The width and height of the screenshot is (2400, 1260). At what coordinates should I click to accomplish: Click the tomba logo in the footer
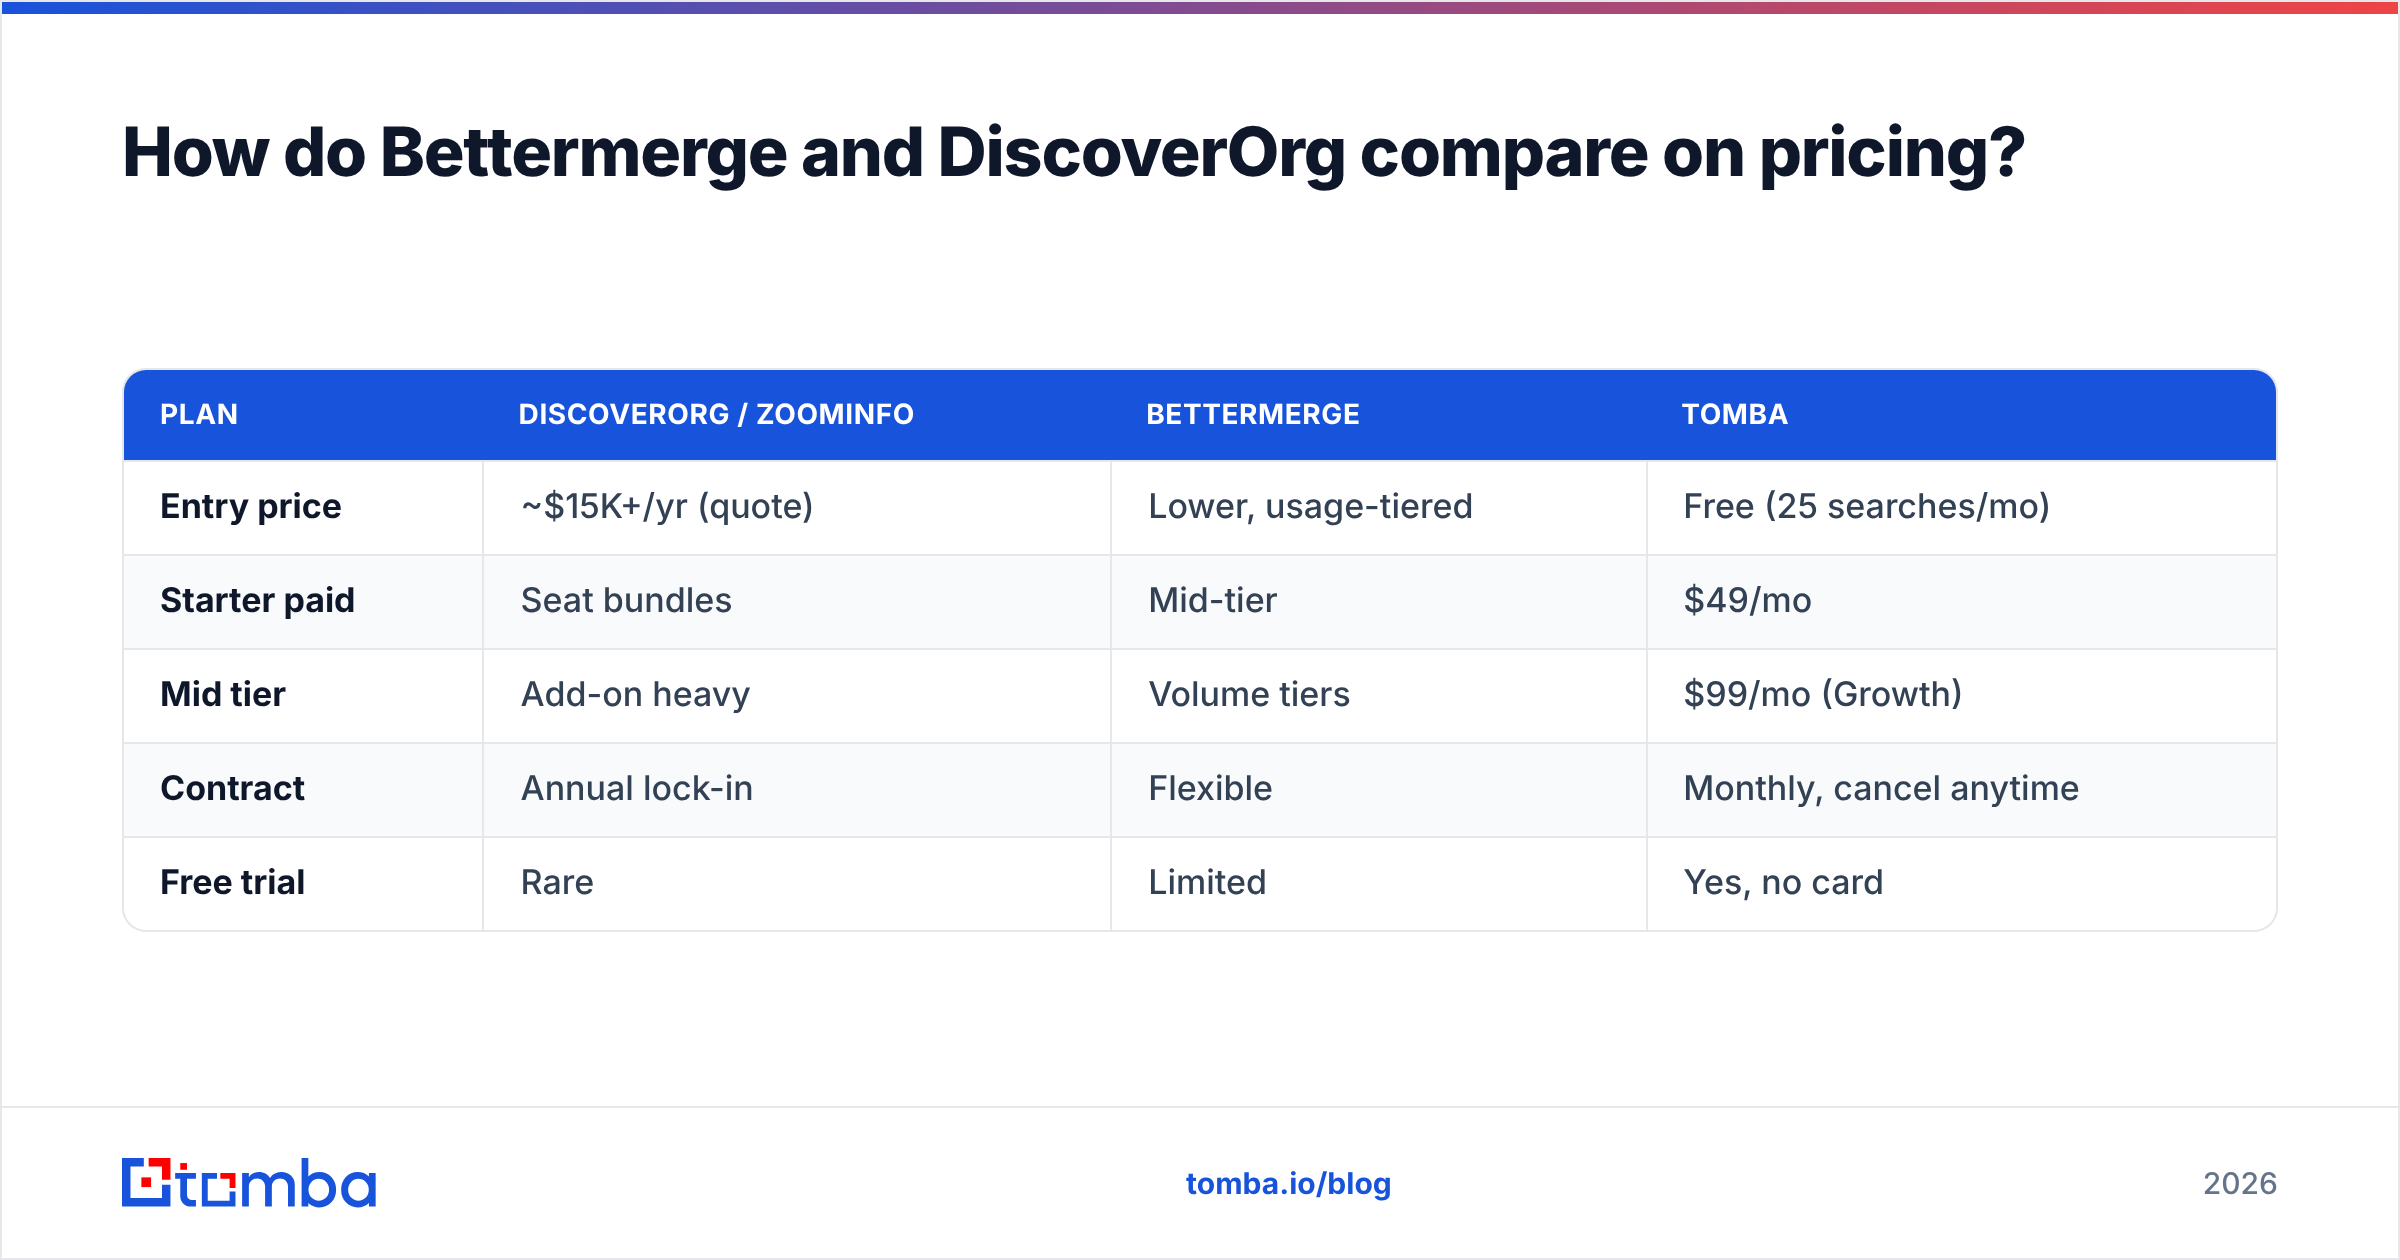click(249, 1183)
